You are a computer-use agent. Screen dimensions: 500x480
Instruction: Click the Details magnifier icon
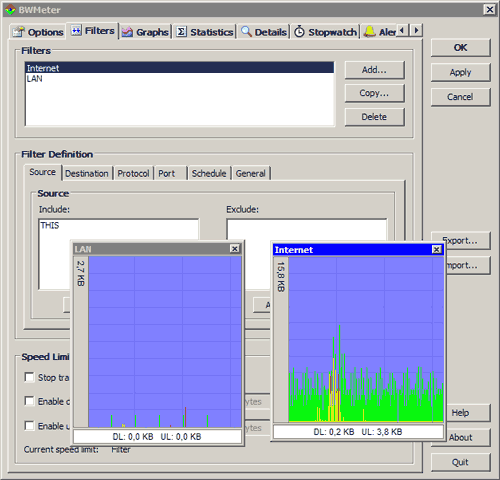pyautogui.click(x=246, y=32)
